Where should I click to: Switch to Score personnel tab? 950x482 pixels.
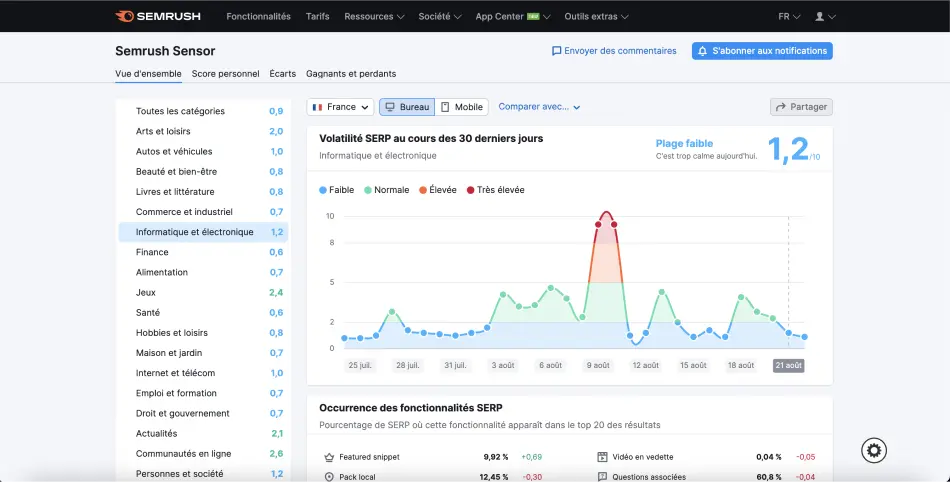coord(225,74)
